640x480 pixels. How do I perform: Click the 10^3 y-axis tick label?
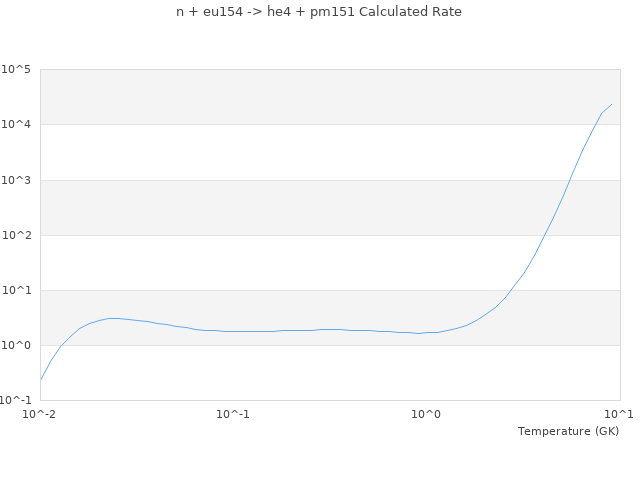click(16, 180)
